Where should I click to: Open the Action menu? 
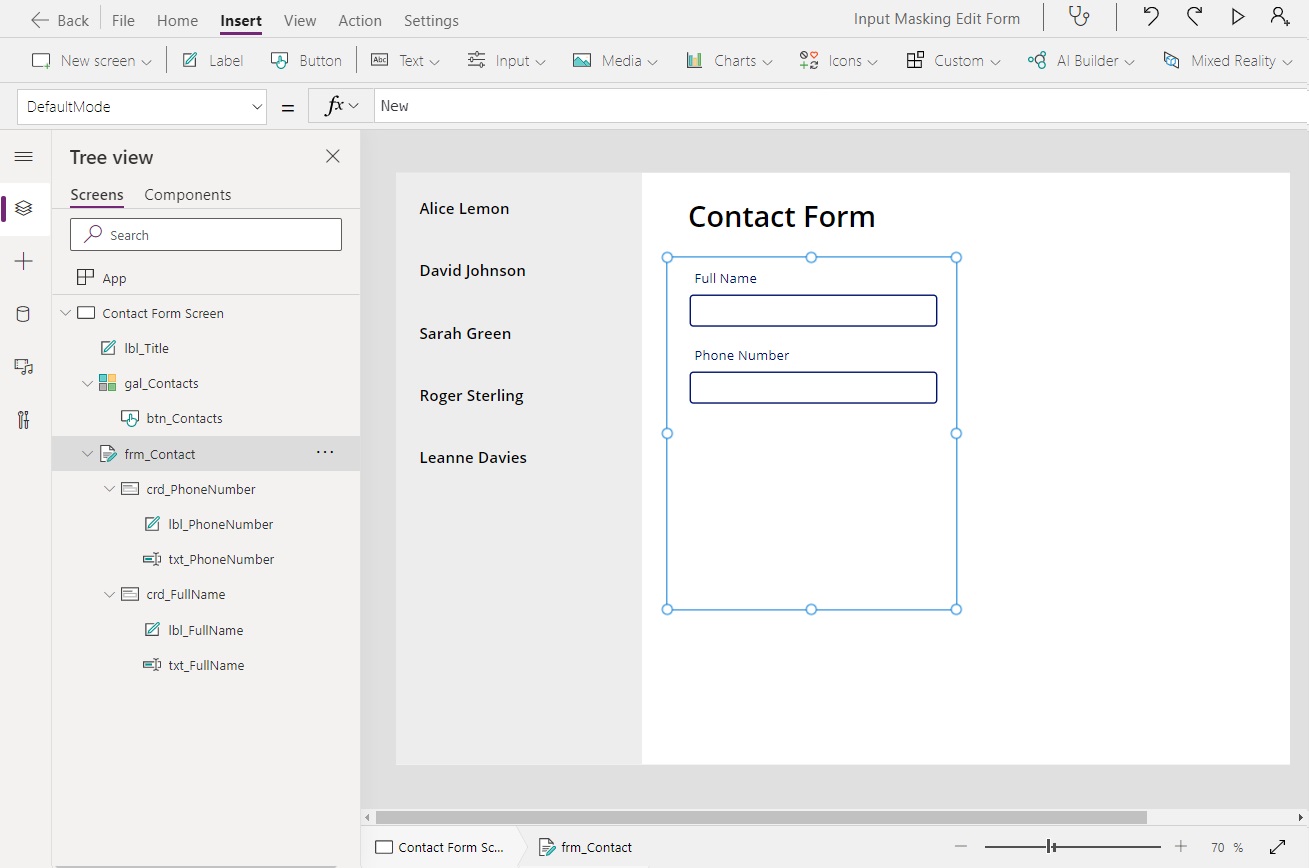click(x=359, y=20)
